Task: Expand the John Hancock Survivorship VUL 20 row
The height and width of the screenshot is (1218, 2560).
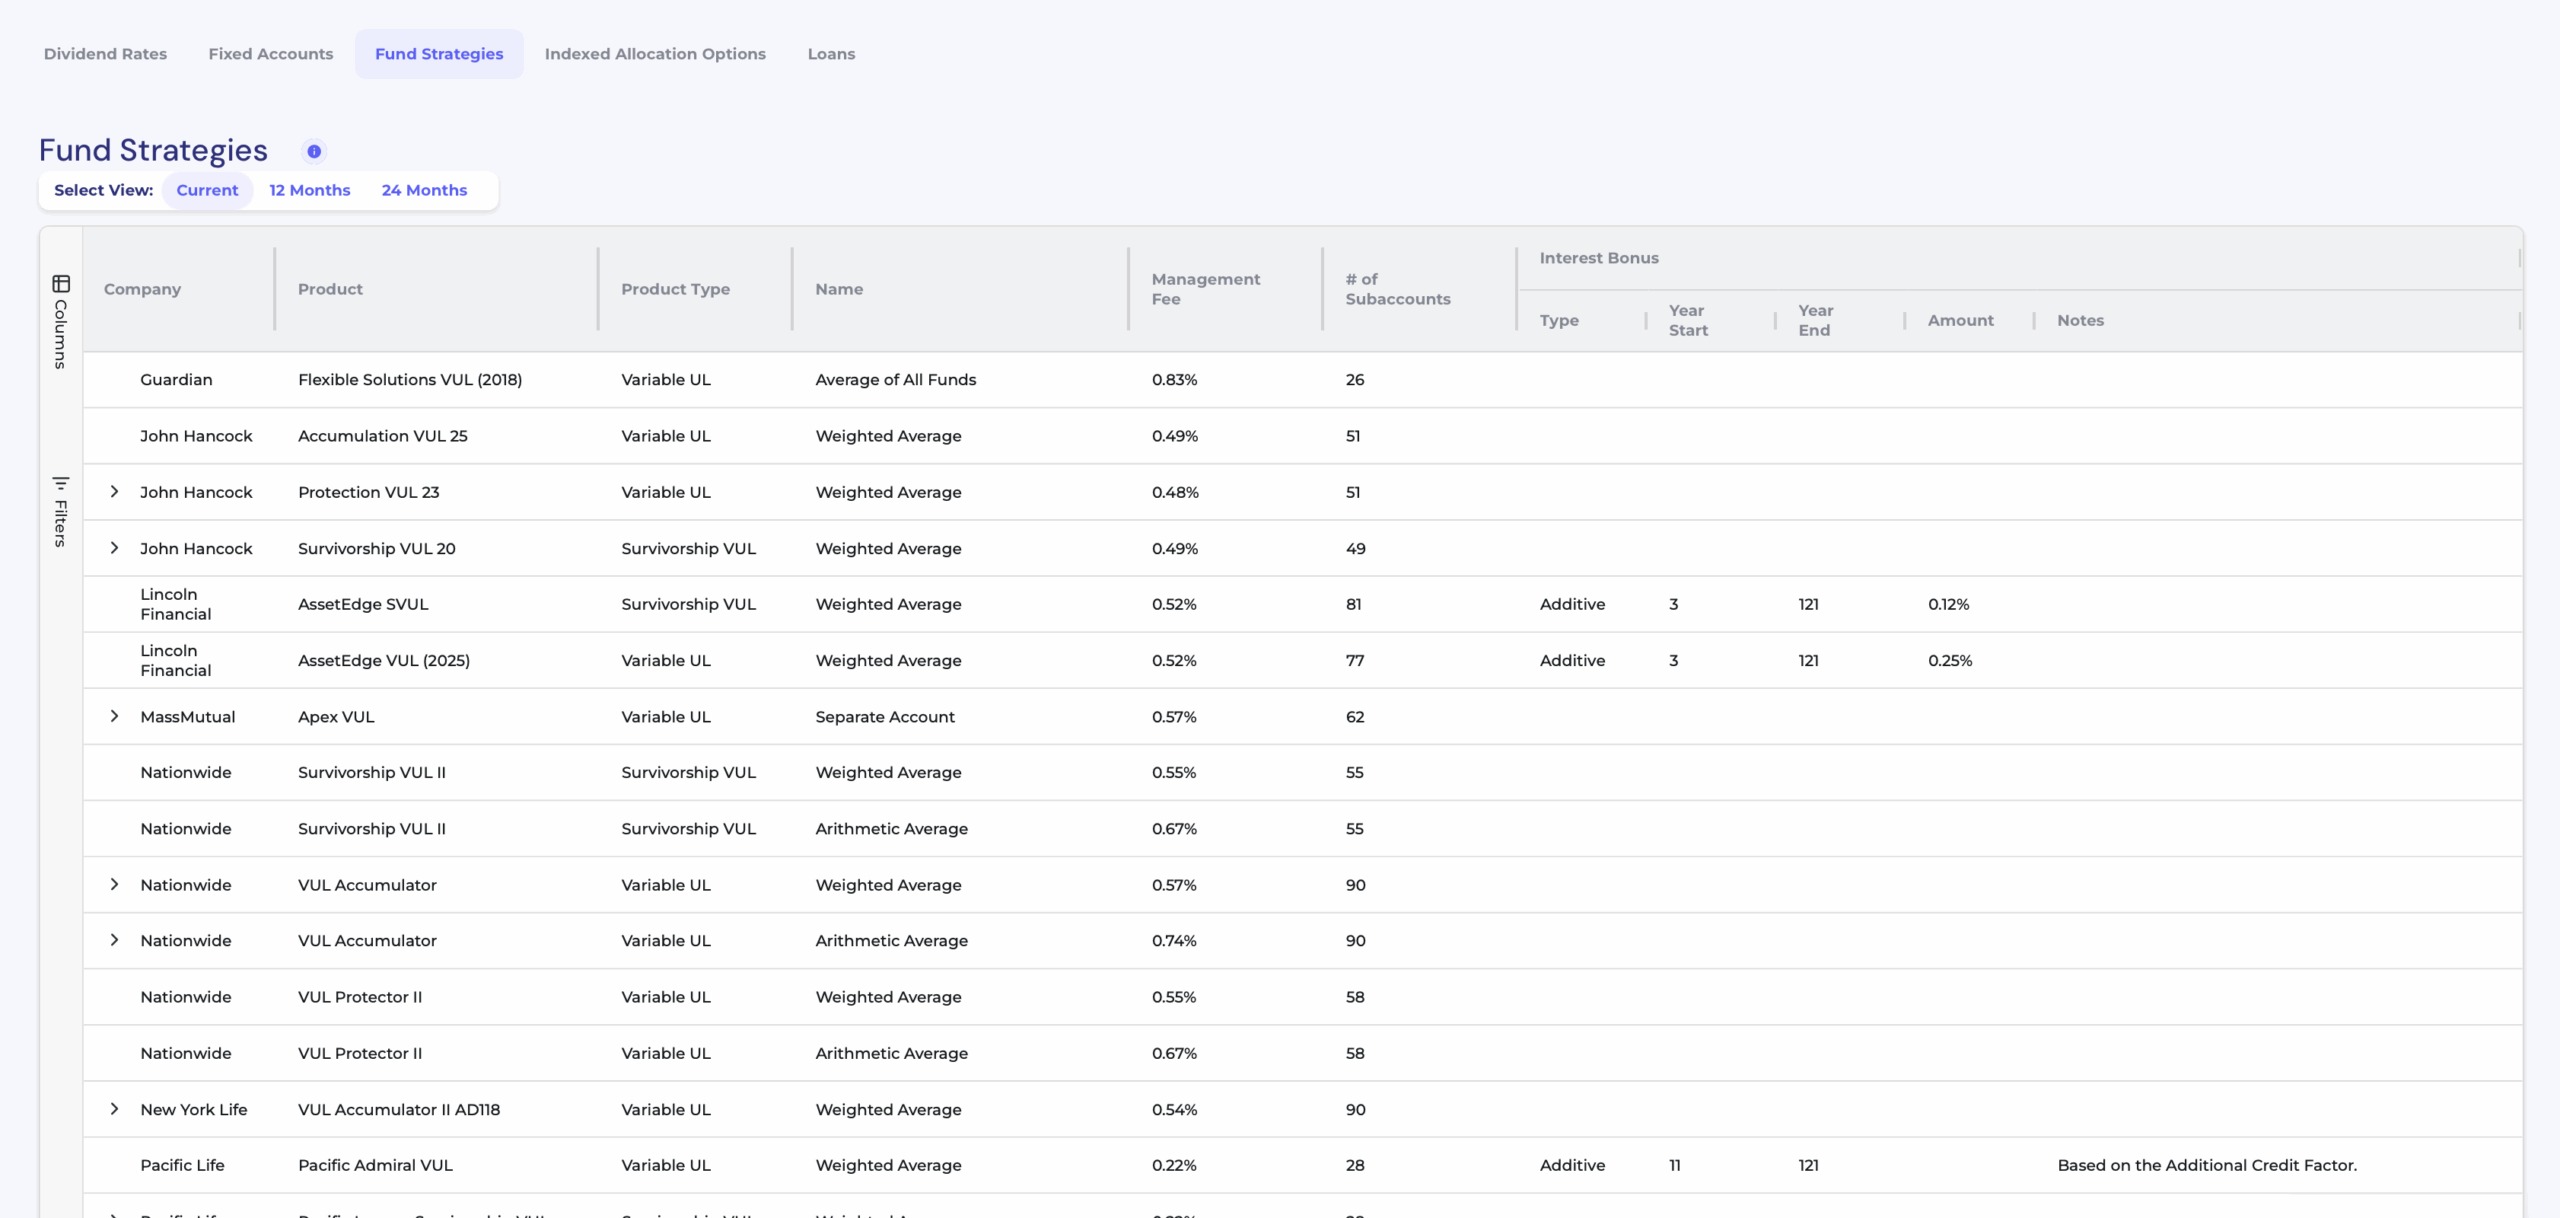Action: coord(114,548)
